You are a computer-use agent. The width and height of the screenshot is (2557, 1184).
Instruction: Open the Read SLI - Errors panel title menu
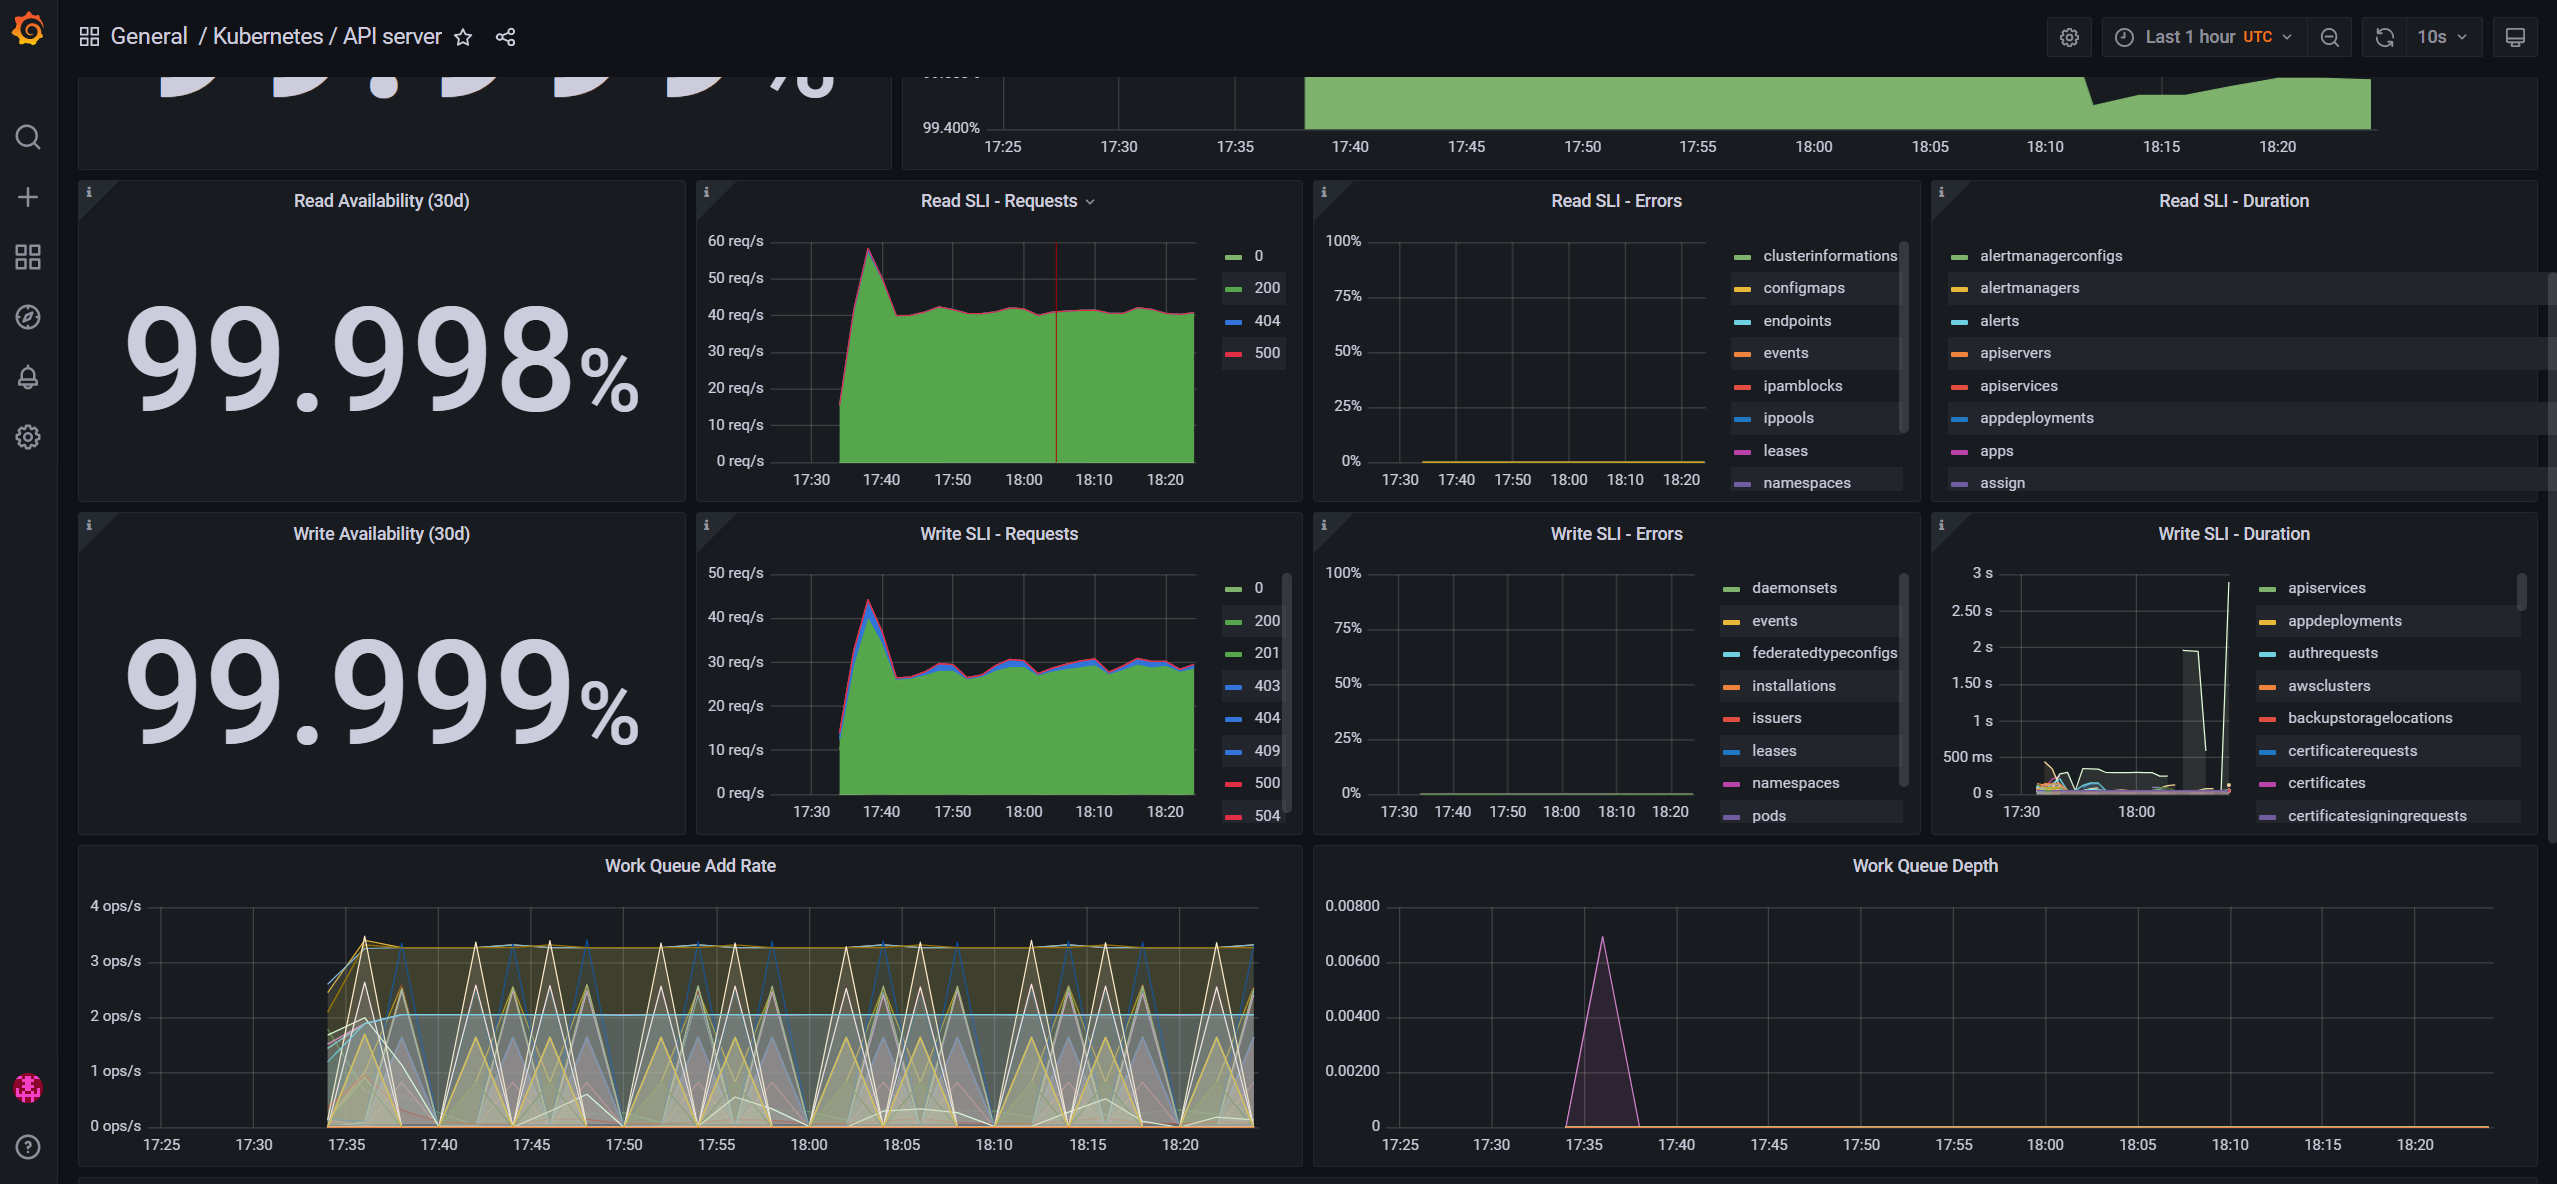pos(1616,201)
